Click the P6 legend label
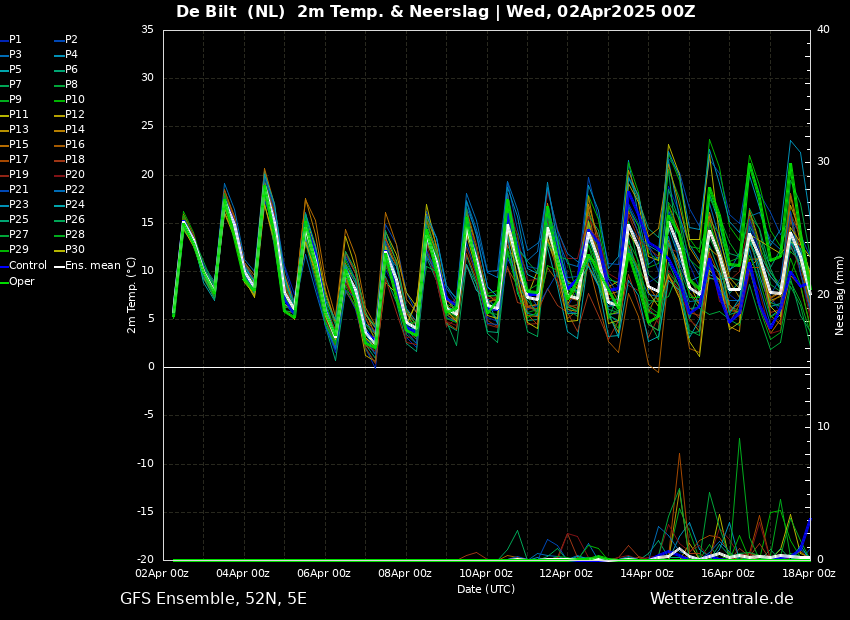850x620 pixels. pyautogui.click(x=67, y=69)
